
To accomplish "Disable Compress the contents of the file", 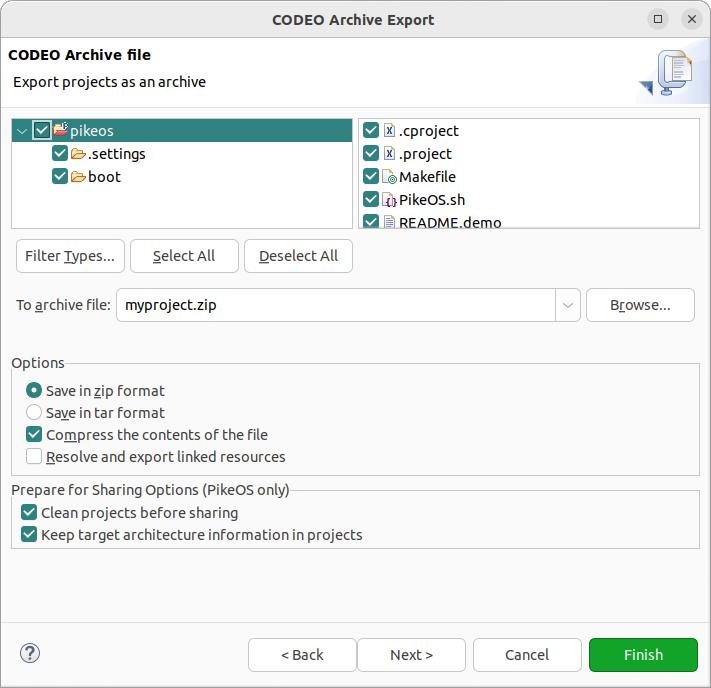I will click(x=35, y=435).
